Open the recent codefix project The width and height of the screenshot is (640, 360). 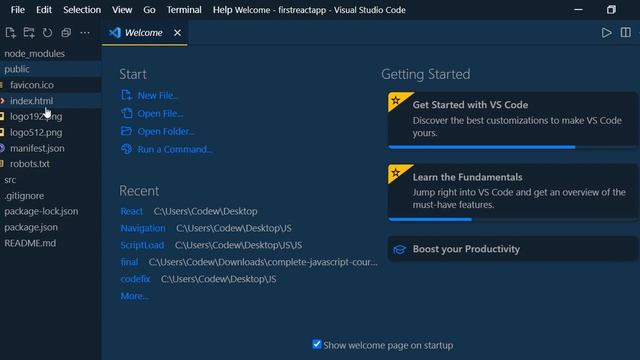pos(135,279)
